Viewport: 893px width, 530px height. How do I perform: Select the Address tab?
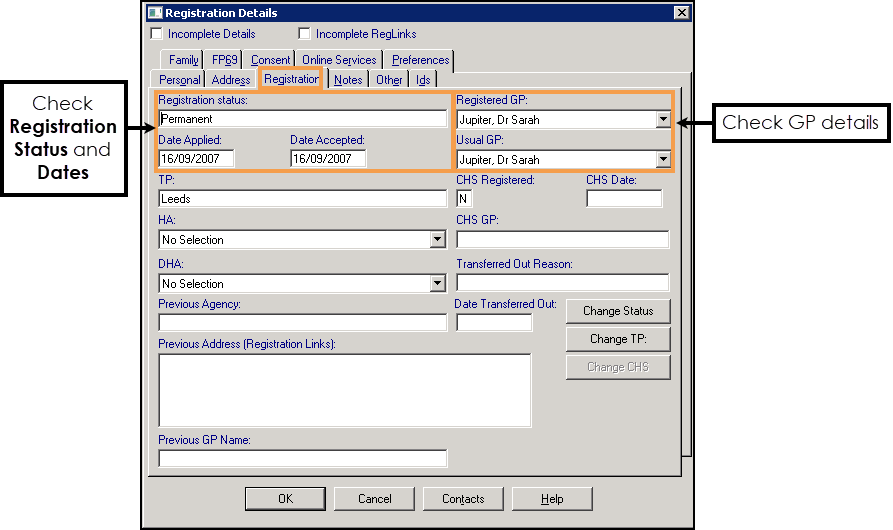coord(231,80)
